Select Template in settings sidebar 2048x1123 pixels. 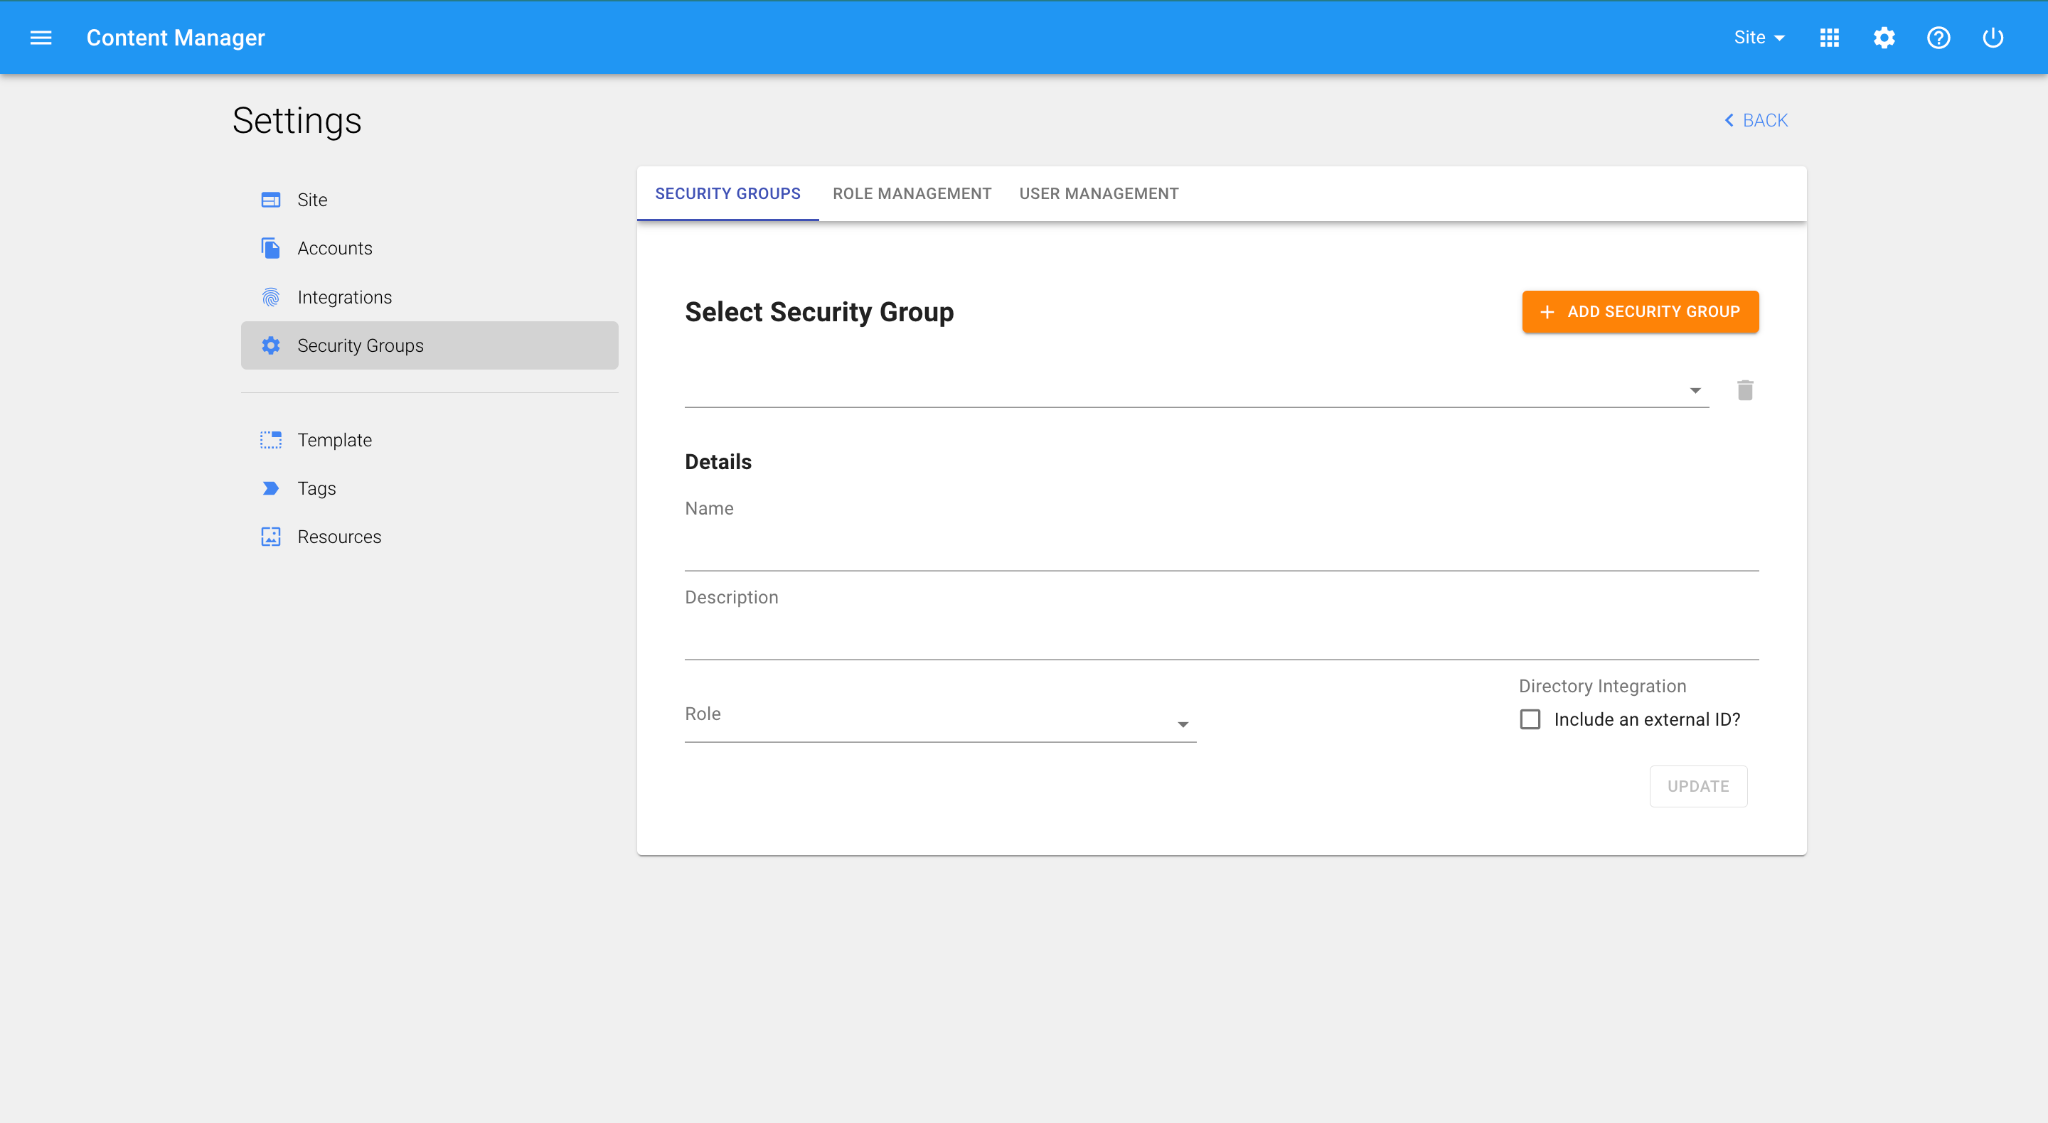pos(429,440)
